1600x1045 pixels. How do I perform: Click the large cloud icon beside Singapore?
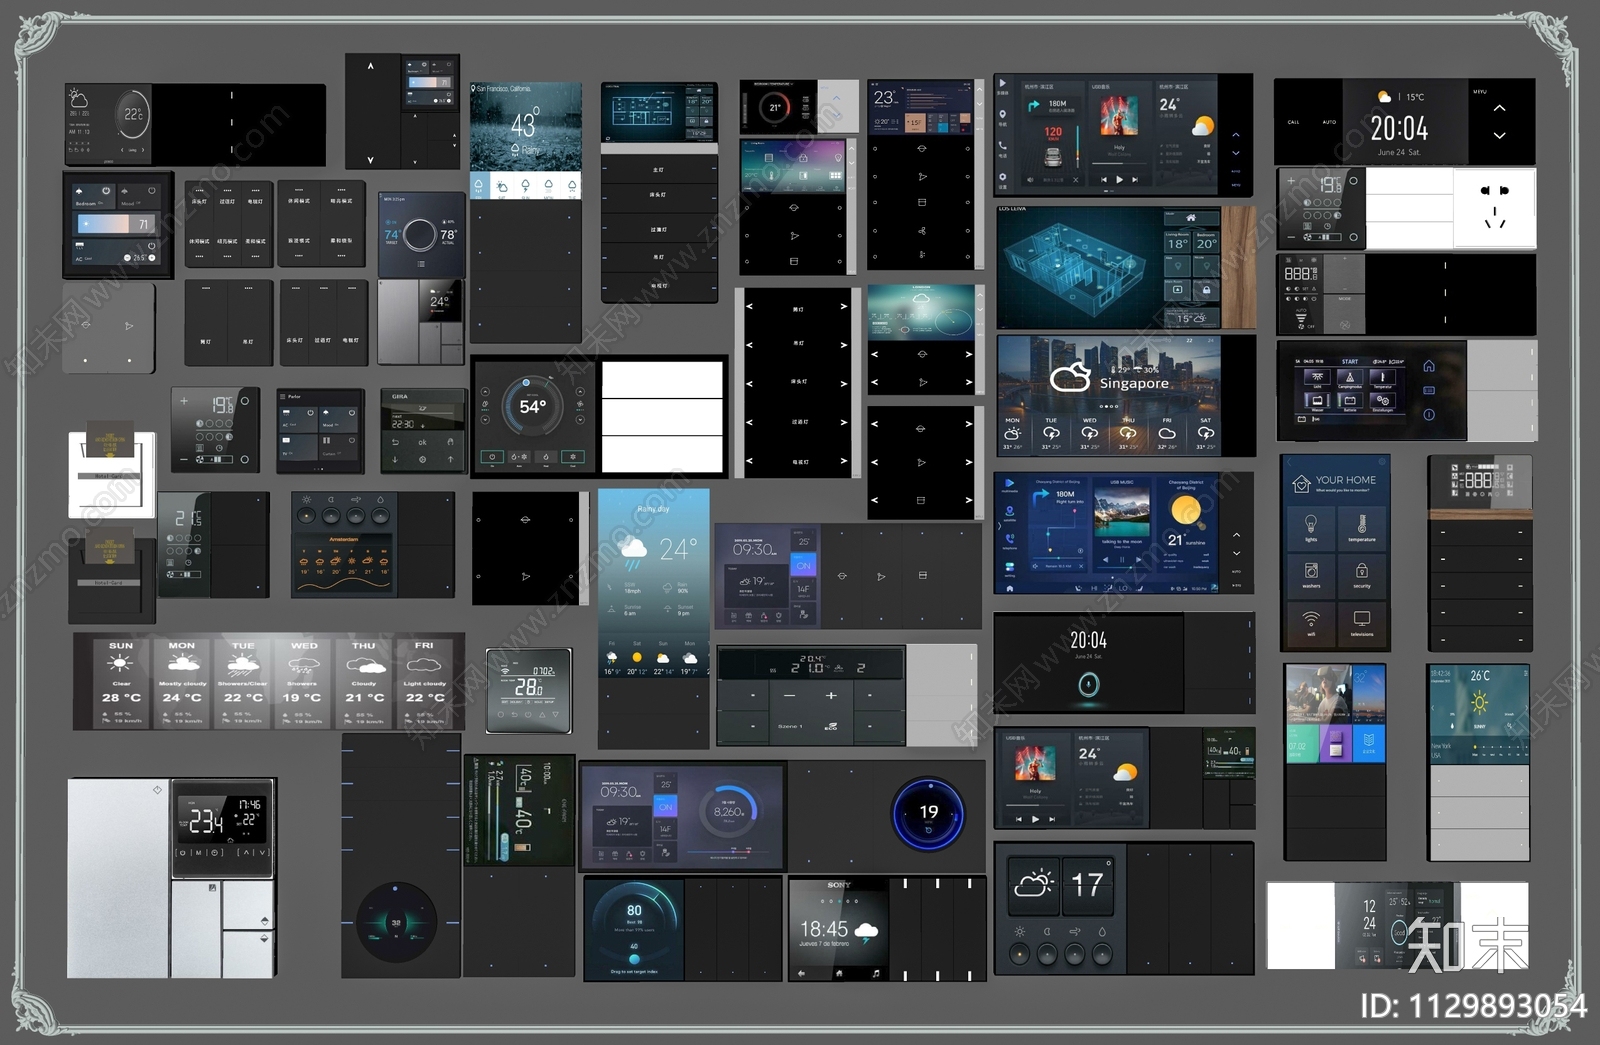(1070, 377)
